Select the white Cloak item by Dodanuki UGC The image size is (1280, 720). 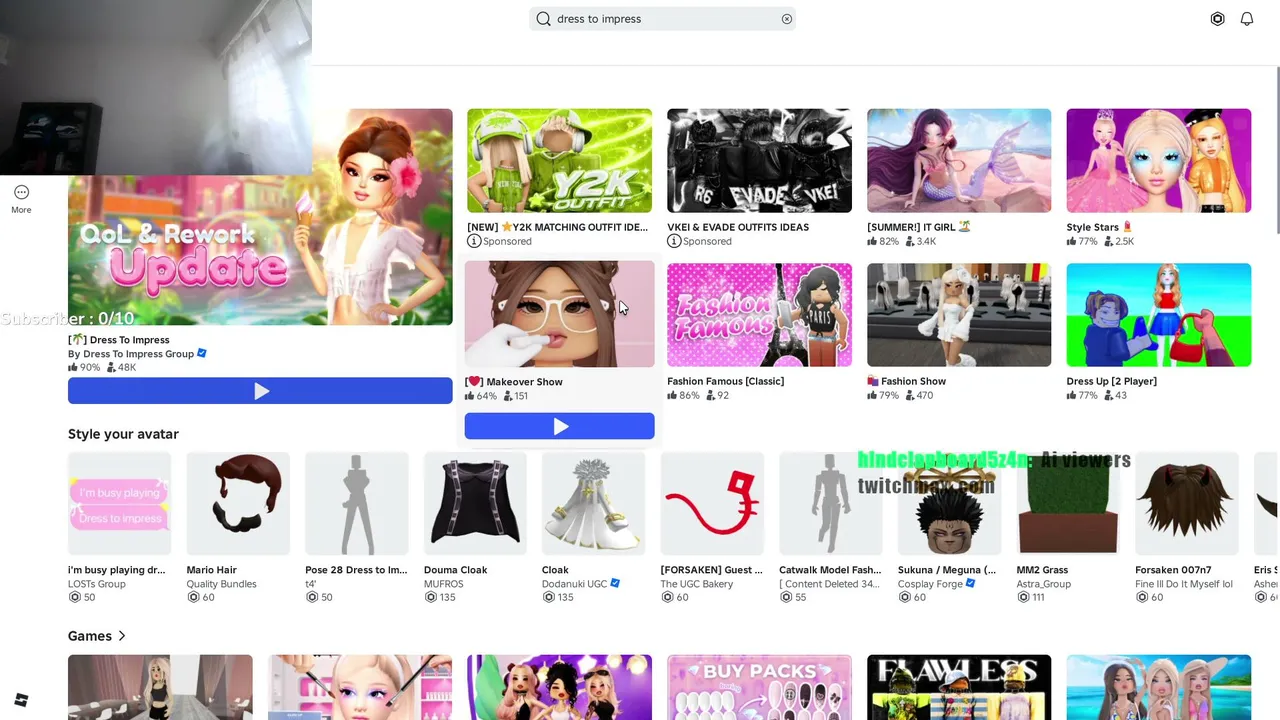(594, 504)
